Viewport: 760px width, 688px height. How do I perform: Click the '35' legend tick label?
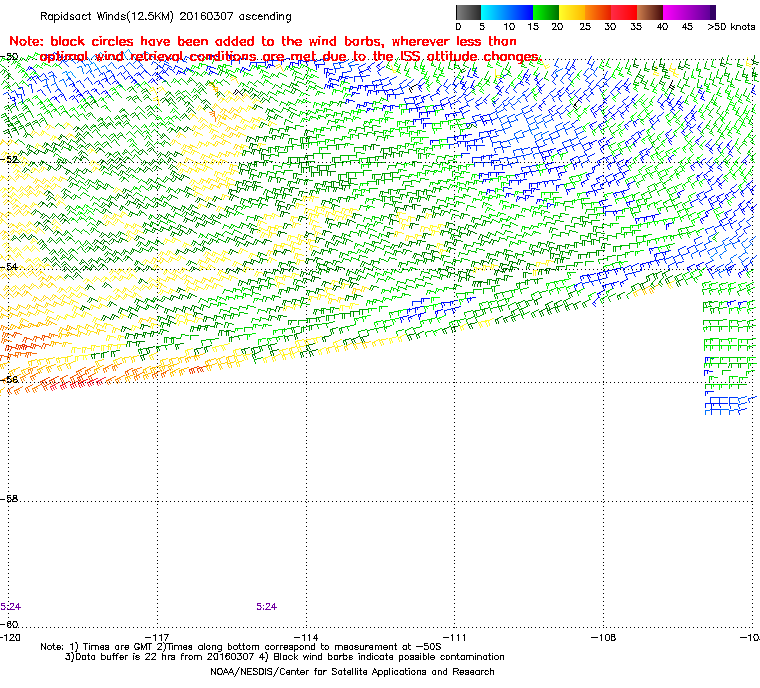pos(636,27)
